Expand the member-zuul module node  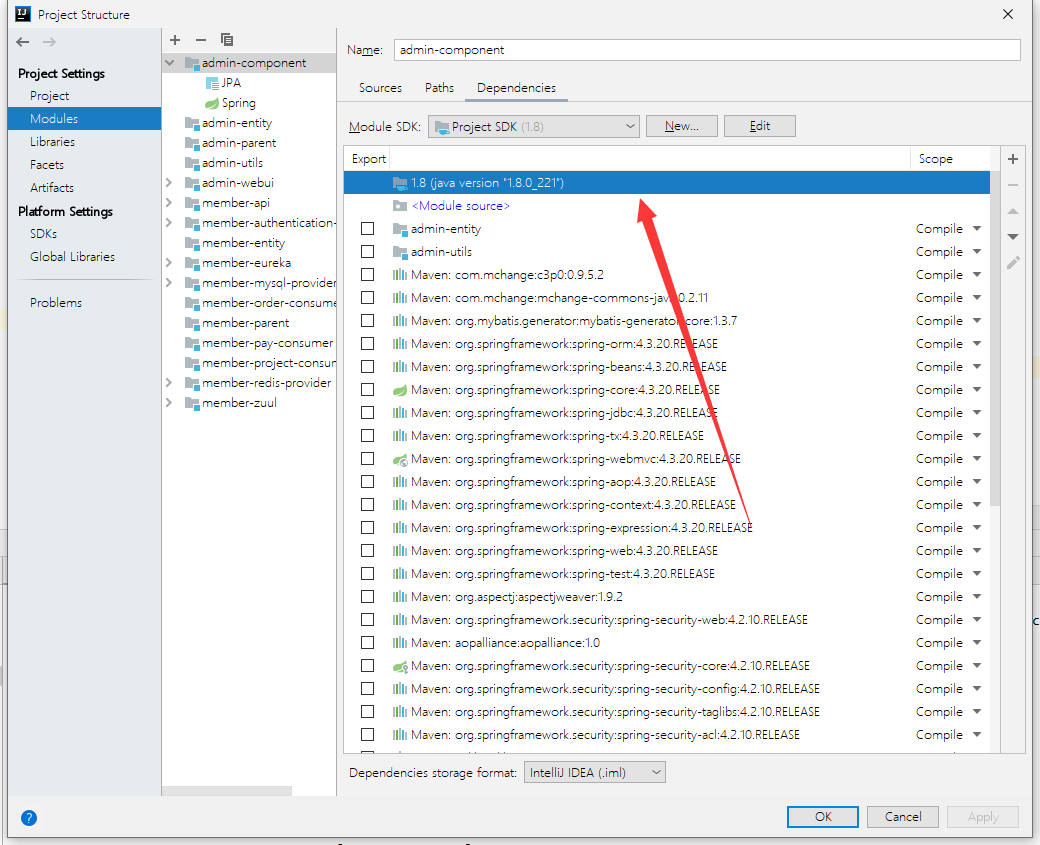coord(169,403)
